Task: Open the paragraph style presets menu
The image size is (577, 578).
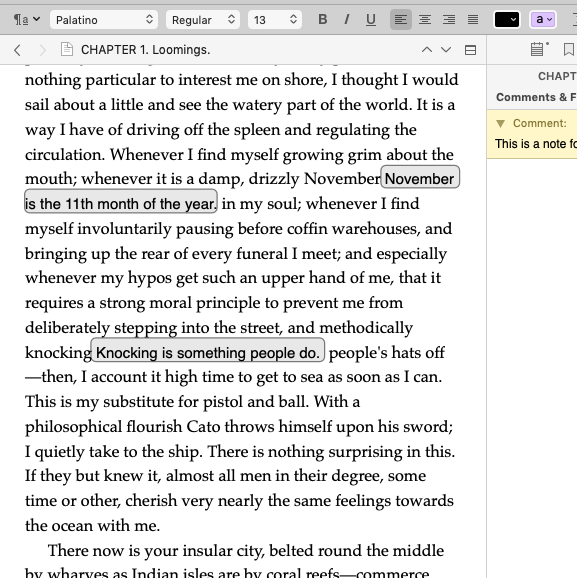Action: (x=27, y=20)
